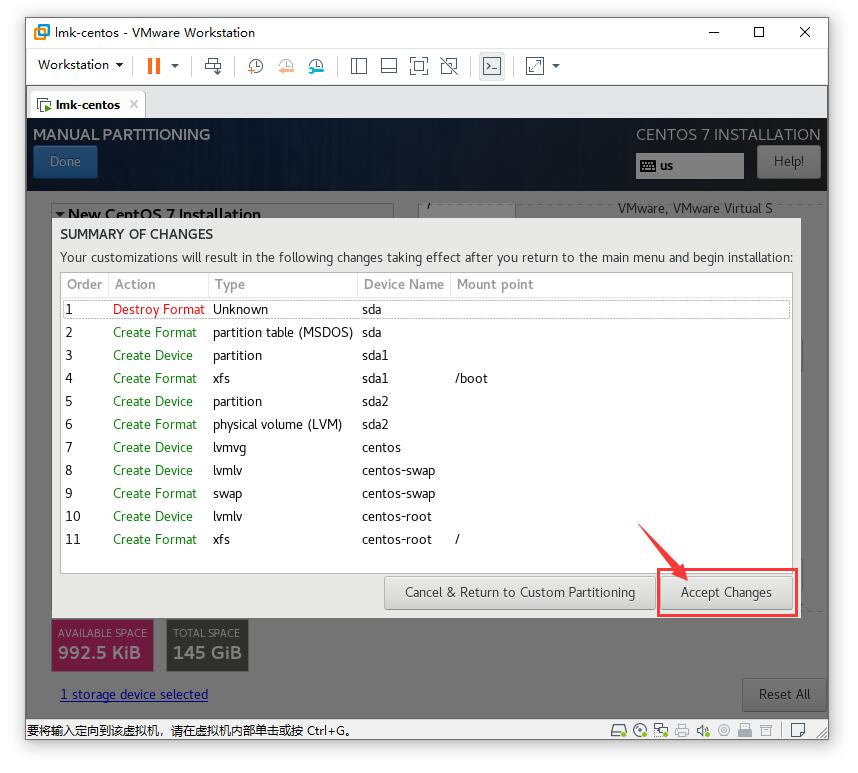Click the CD/DVD drive status icon
The image size is (858, 773).
click(x=640, y=730)
